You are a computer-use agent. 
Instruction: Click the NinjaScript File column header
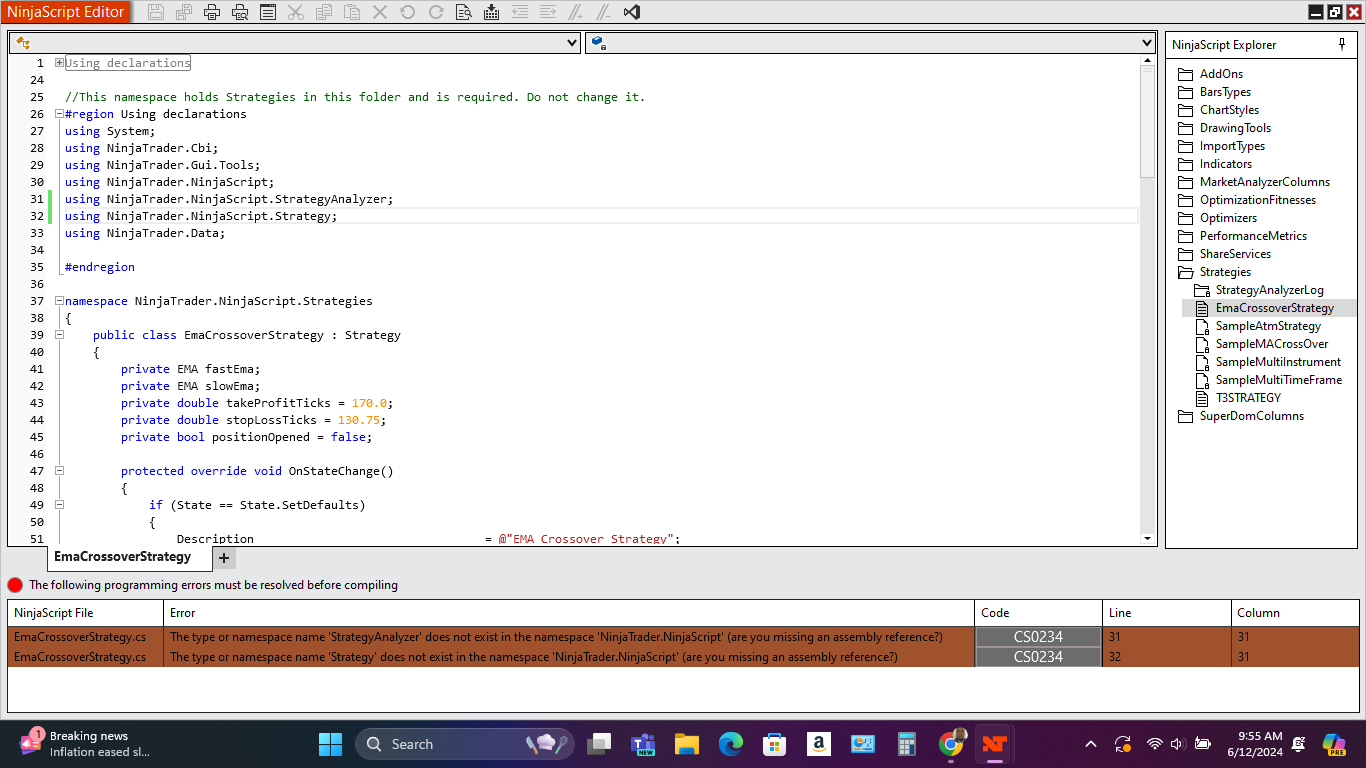coord(86,613)
